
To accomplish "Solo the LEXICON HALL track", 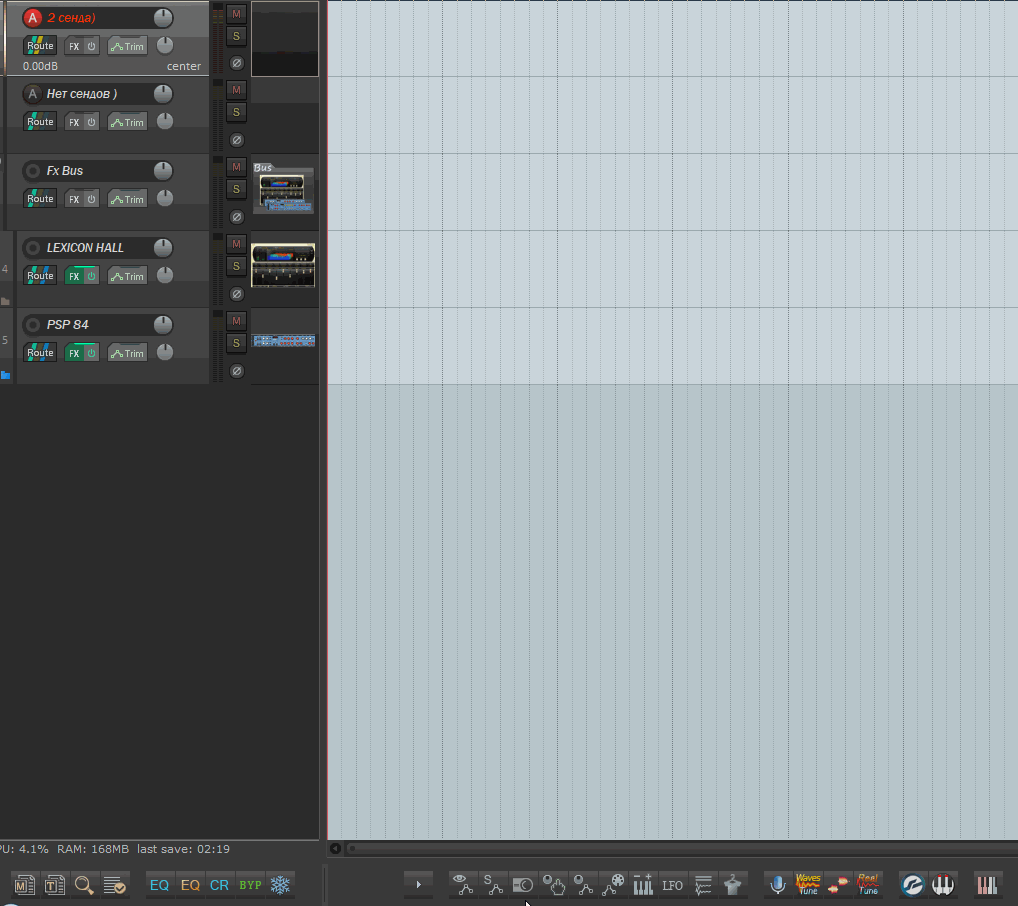I will pos(236,266).
